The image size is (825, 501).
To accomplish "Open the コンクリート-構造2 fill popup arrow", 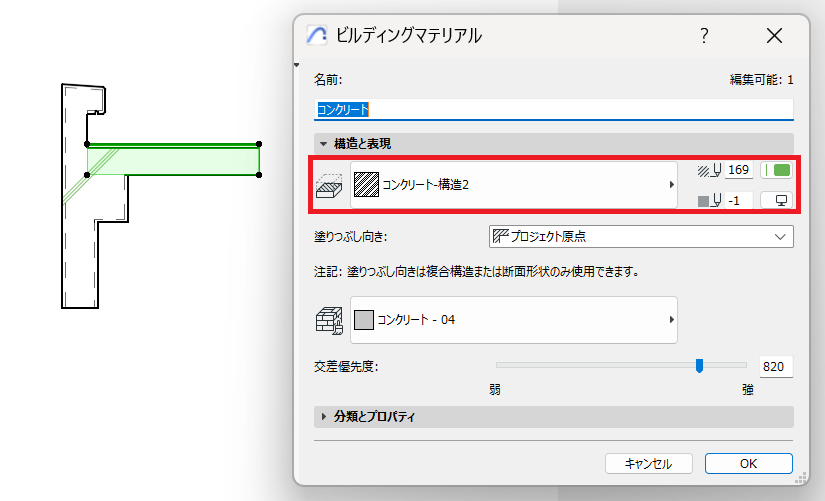I will click(x=671, y=185).
